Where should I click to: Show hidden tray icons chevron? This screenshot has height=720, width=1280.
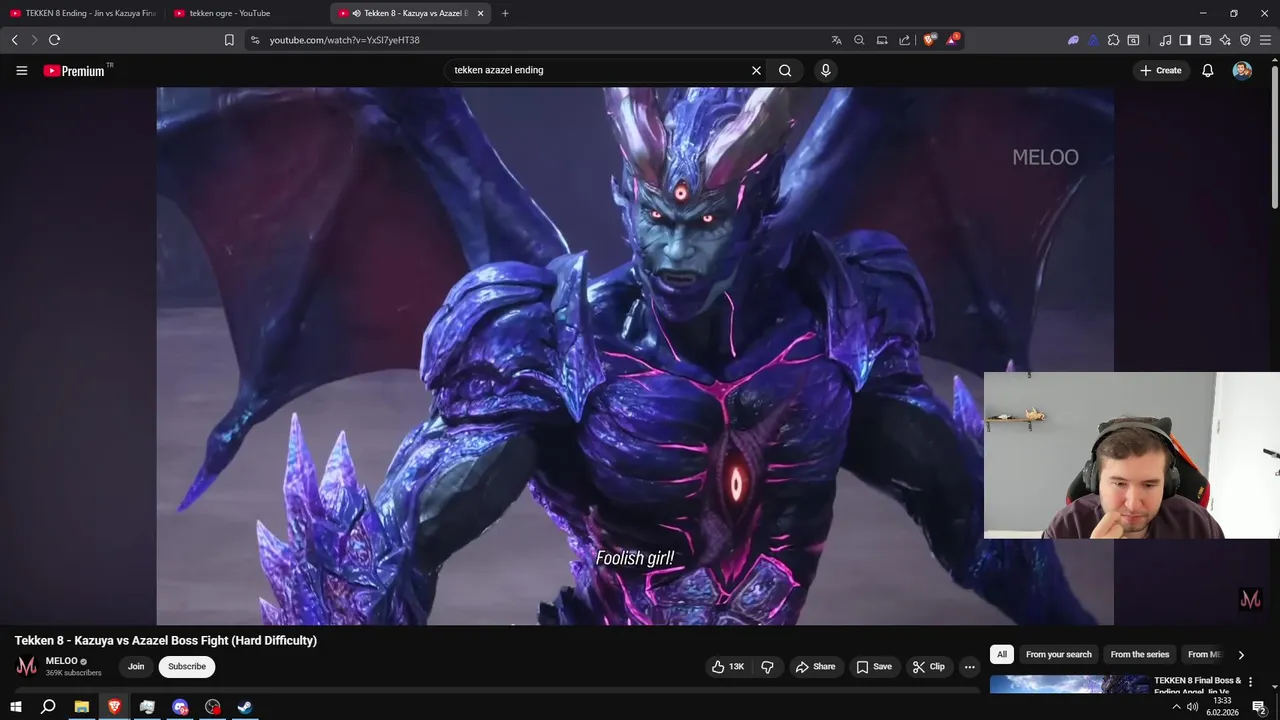tap(1176, 707)
